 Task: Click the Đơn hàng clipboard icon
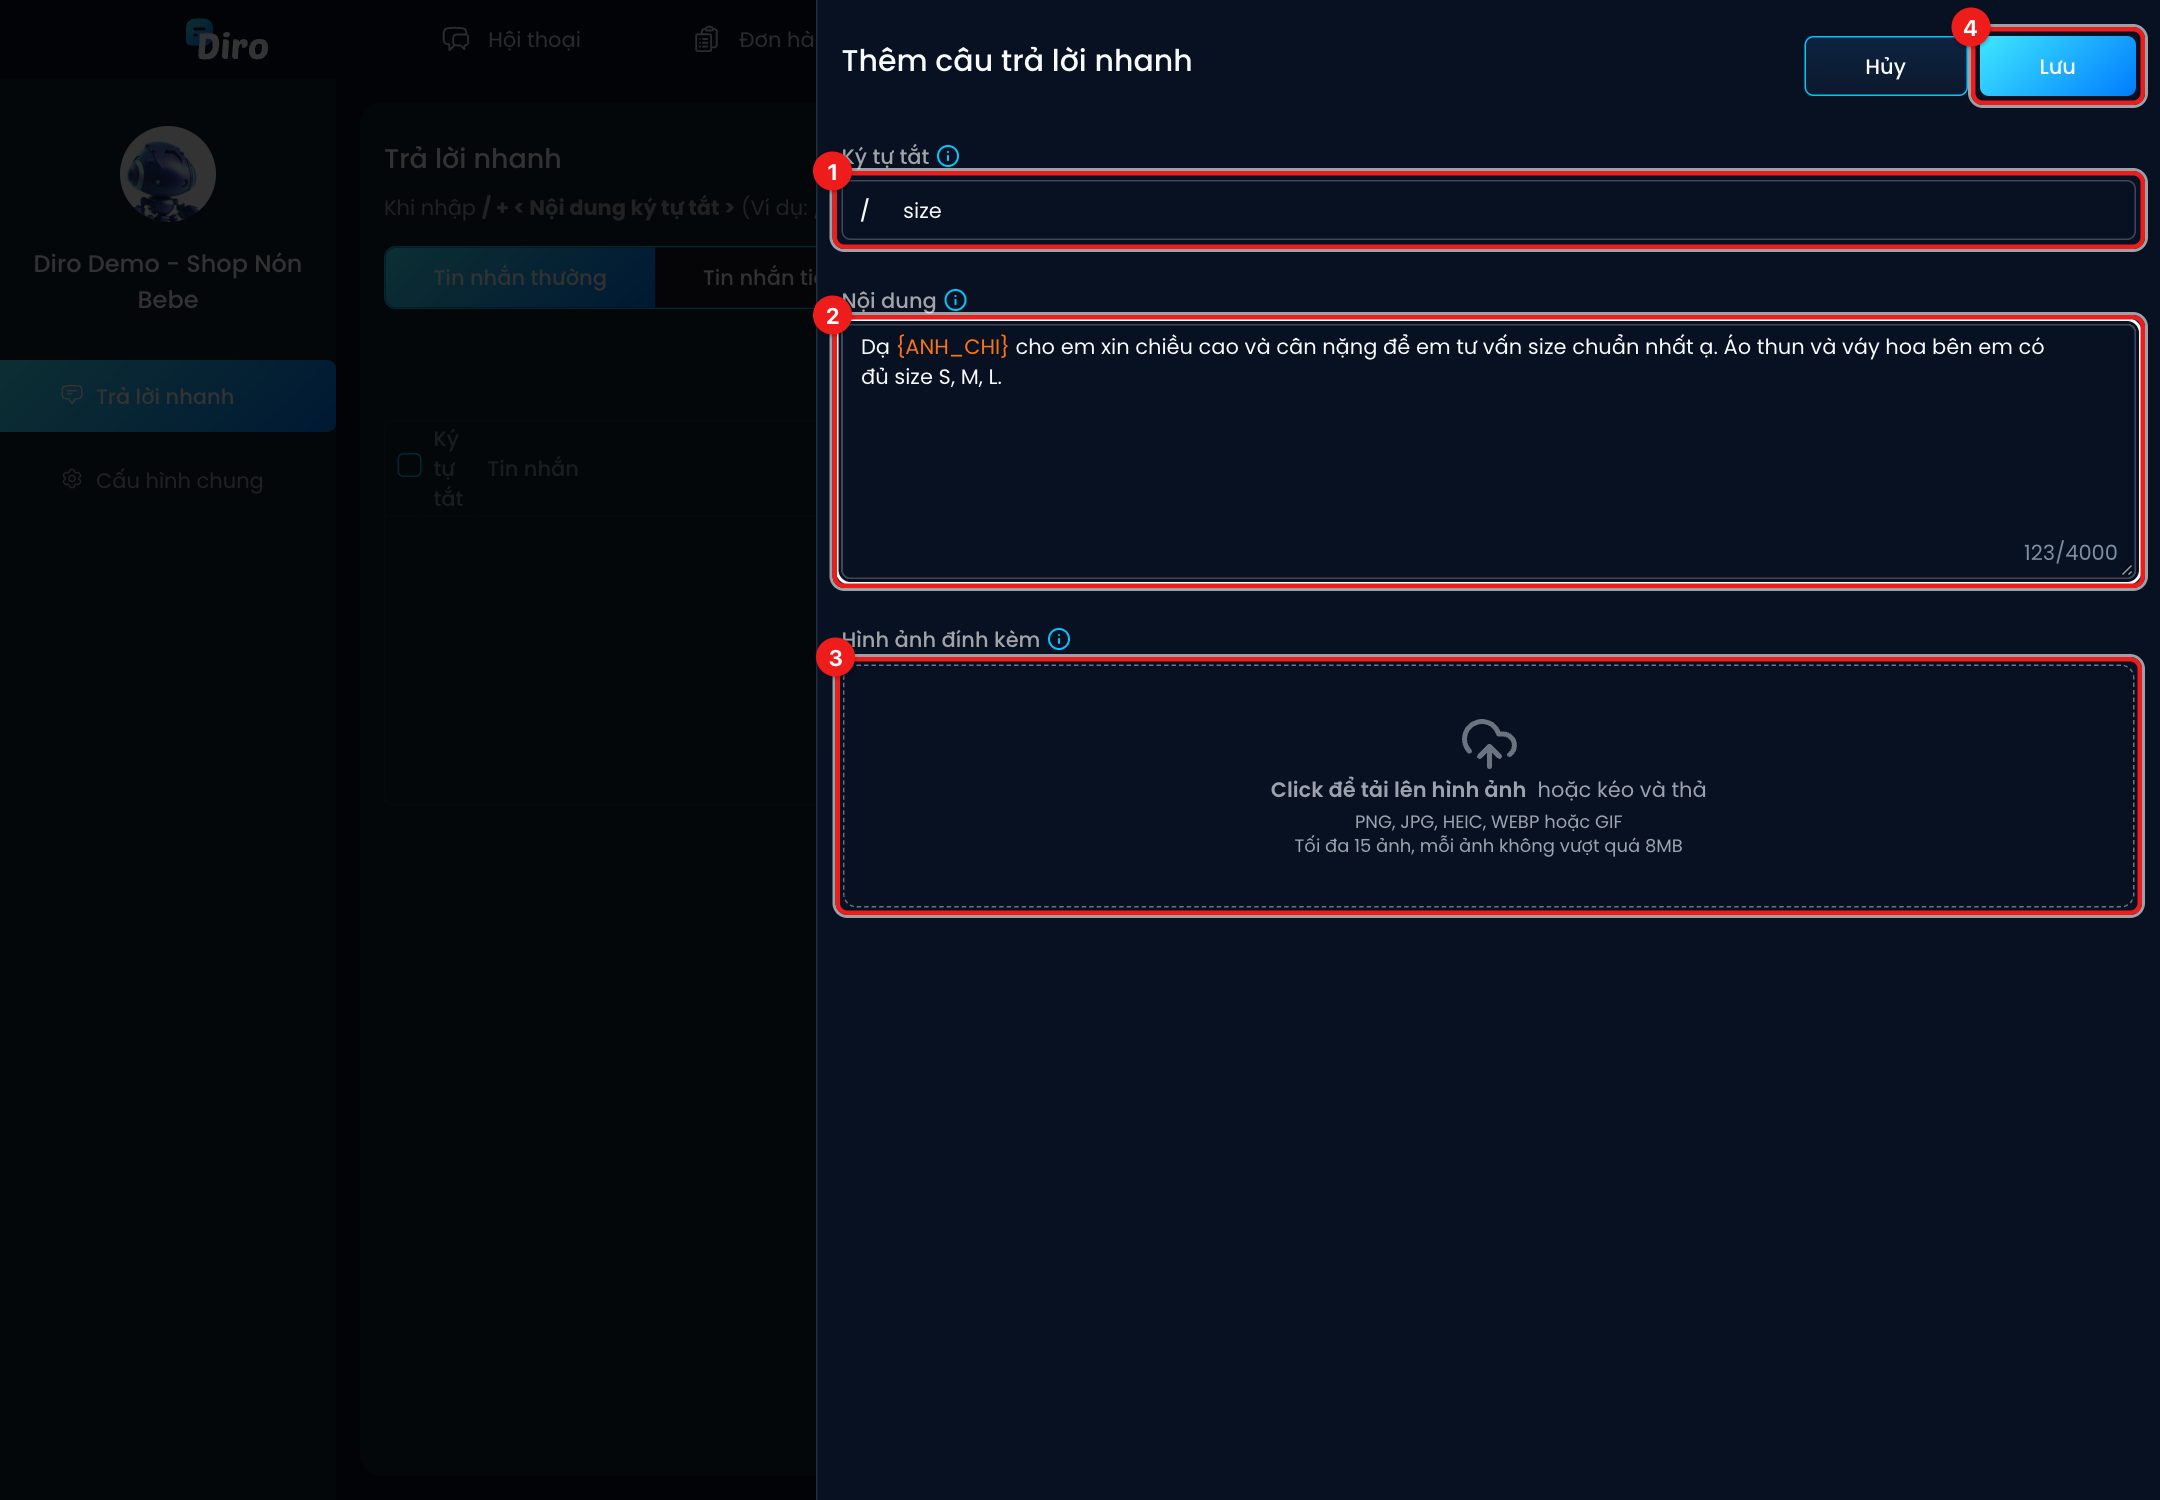tap(706, 39)
